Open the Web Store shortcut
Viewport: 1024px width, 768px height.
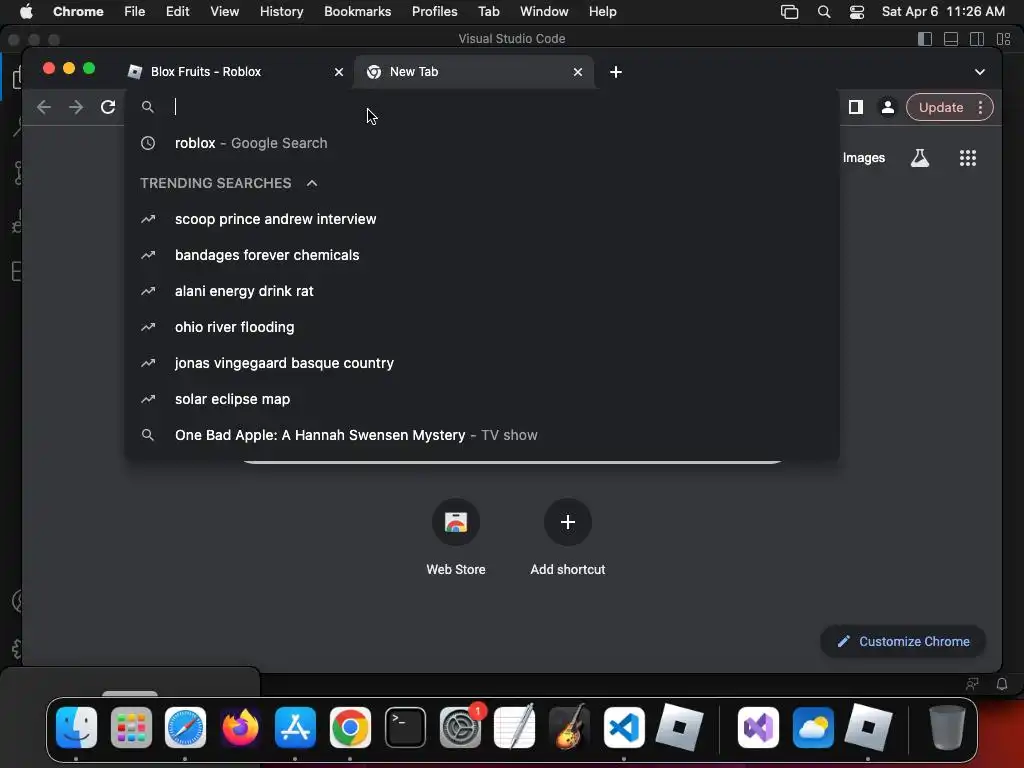pyautogui.click(x=456, y=537)
